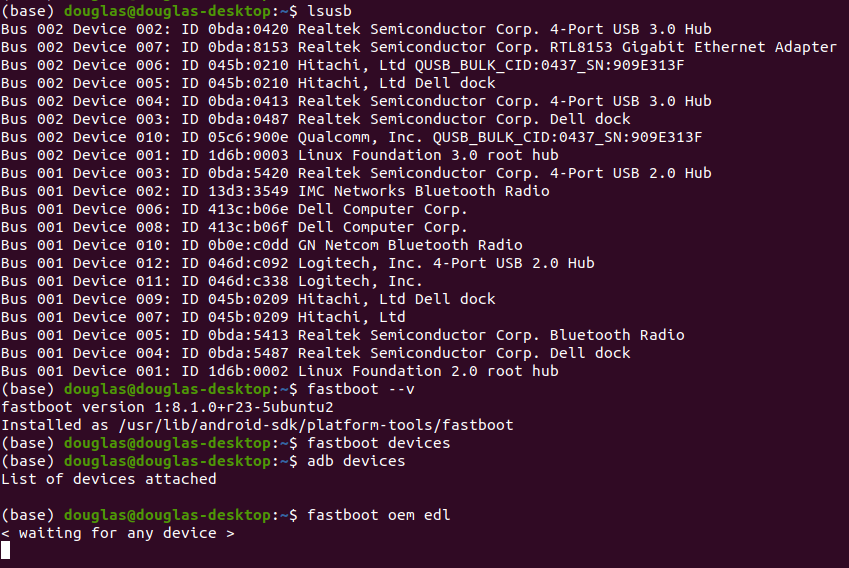Click the Logitech 4-Port USB 2.0 Hub entry

446,263
